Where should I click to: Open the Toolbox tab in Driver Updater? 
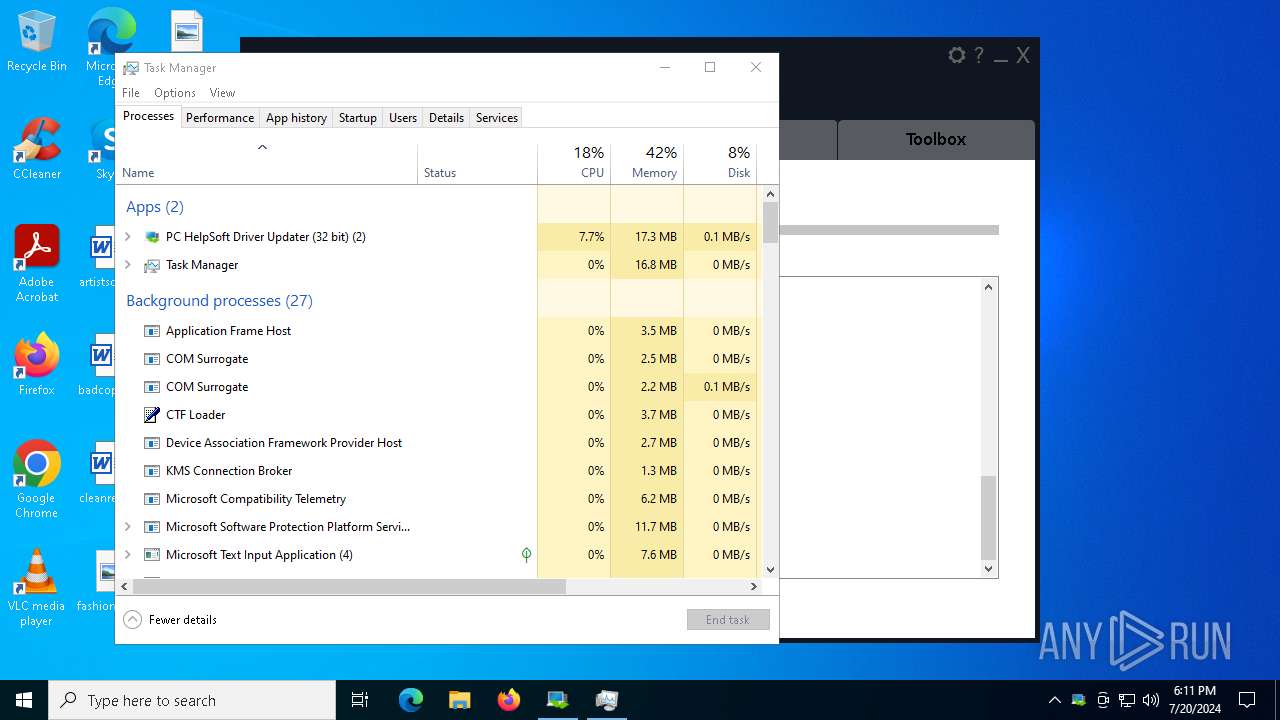point(936,139)
